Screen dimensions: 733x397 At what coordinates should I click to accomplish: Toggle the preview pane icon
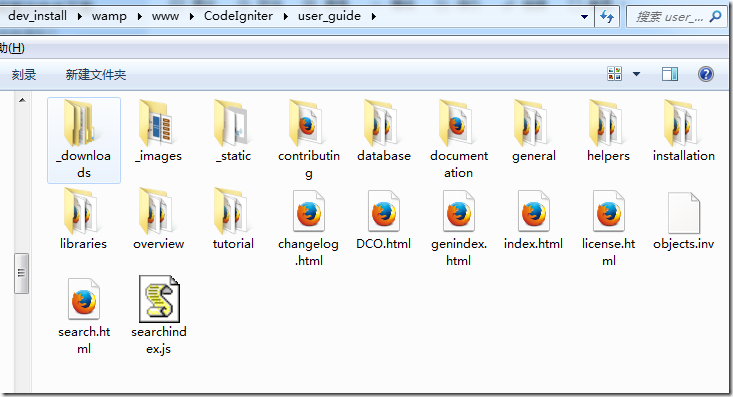coord(669,74)
